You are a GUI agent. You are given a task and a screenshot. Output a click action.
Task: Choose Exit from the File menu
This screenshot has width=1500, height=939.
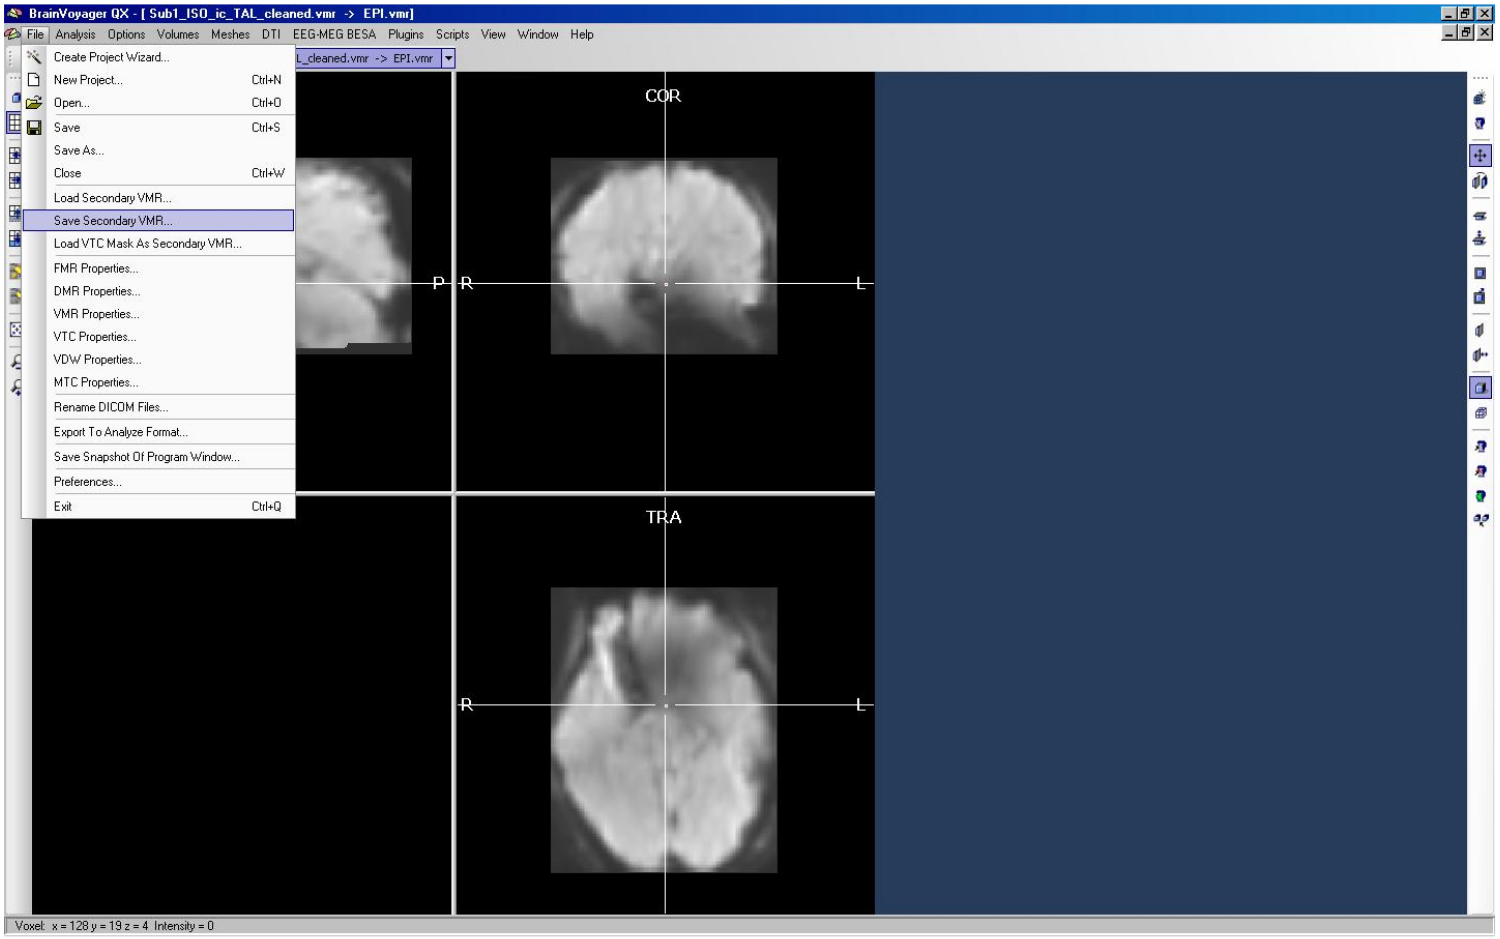pyautogui.click(x=158, y=507)
